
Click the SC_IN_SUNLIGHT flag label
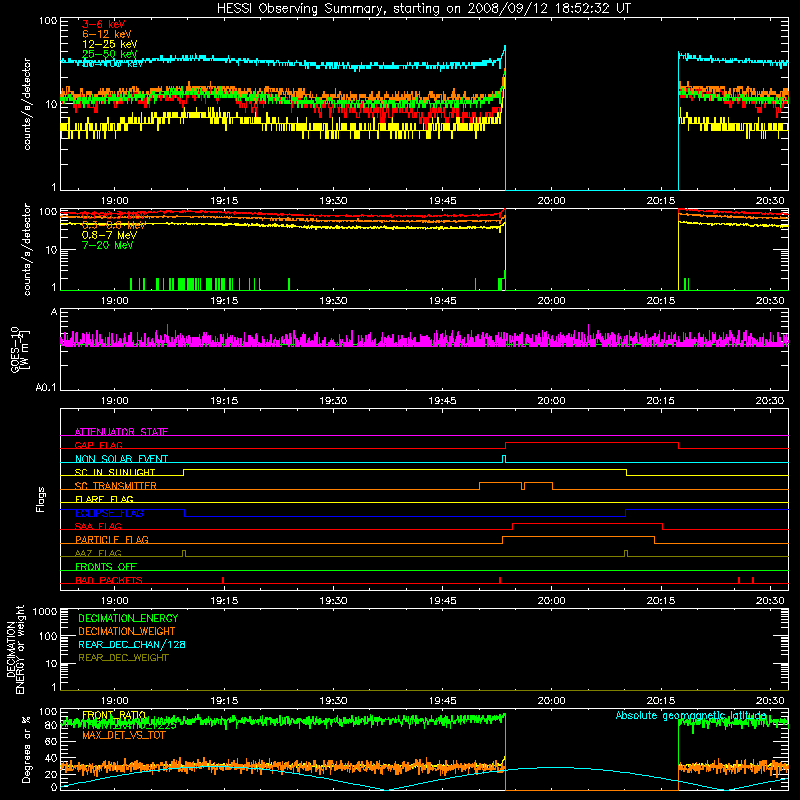(x=115, y=472)
